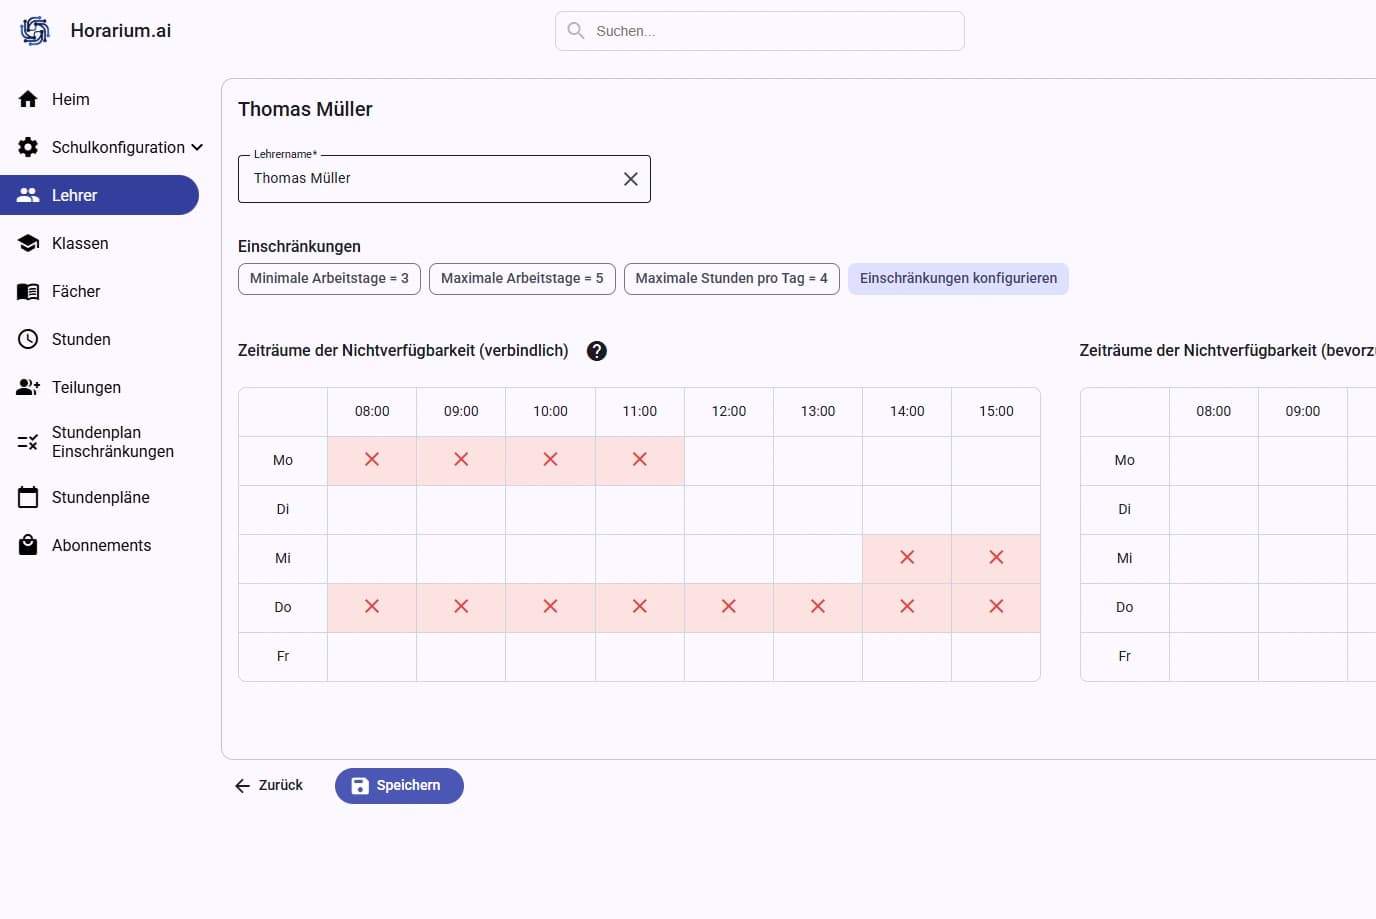Unmark Wednesday 15:00 unavailable slot
Image resolution: width=1376 pixels, height=919 pixels.
[x=996, y=558]
